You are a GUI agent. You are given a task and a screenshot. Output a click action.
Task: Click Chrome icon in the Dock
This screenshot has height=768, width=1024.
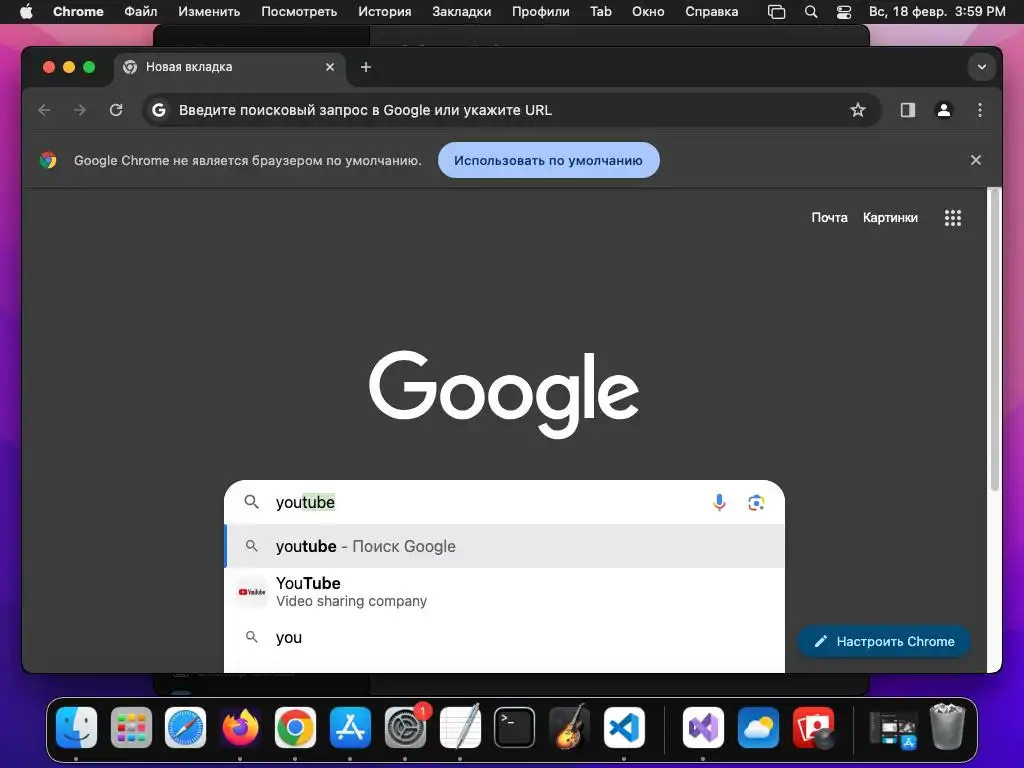click(295, 728)
